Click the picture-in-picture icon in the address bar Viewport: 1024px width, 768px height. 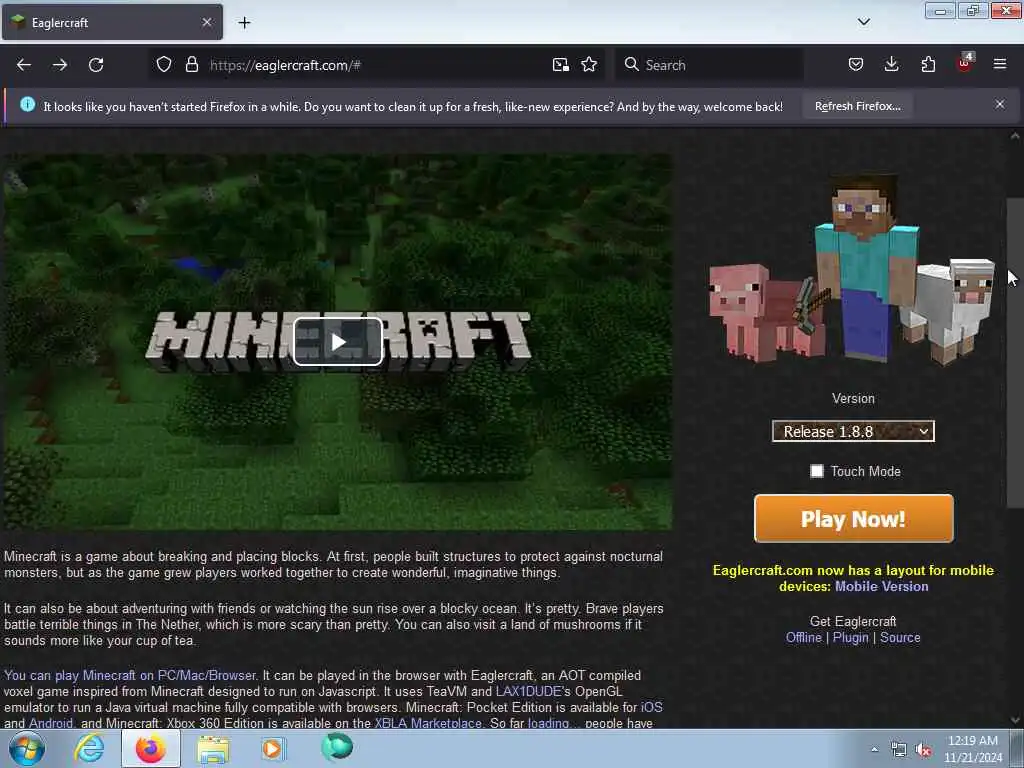(x=560, y=65)
